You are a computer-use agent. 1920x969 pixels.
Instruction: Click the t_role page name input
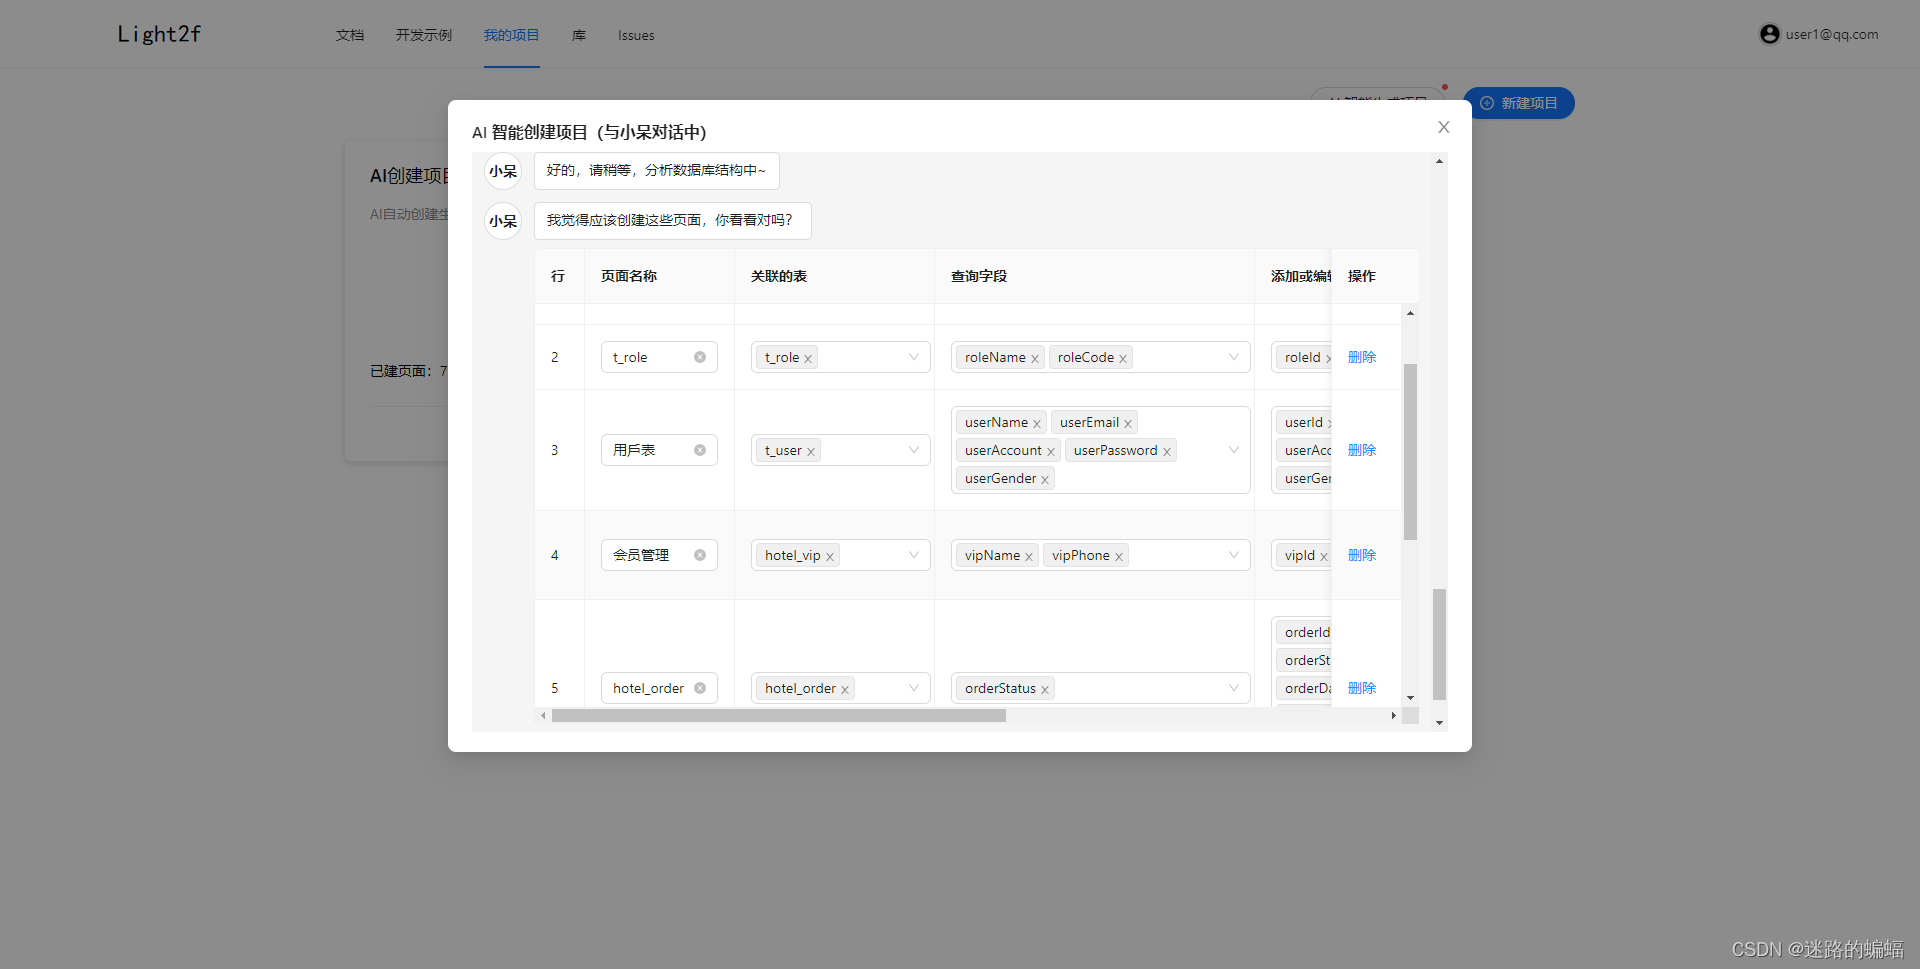coord(659,357)
